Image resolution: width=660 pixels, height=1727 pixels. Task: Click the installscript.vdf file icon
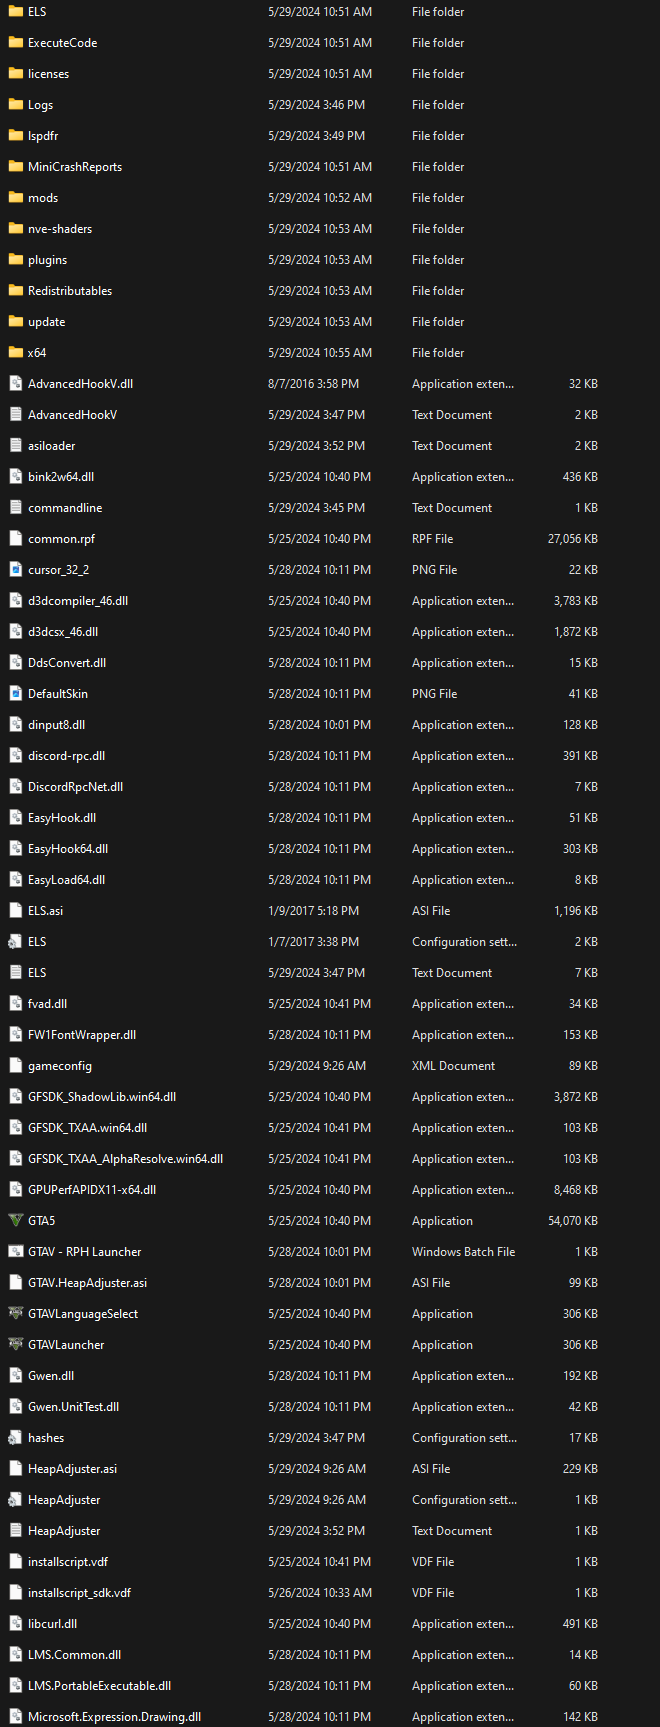pyautogui.click(x=15, y=1562)
